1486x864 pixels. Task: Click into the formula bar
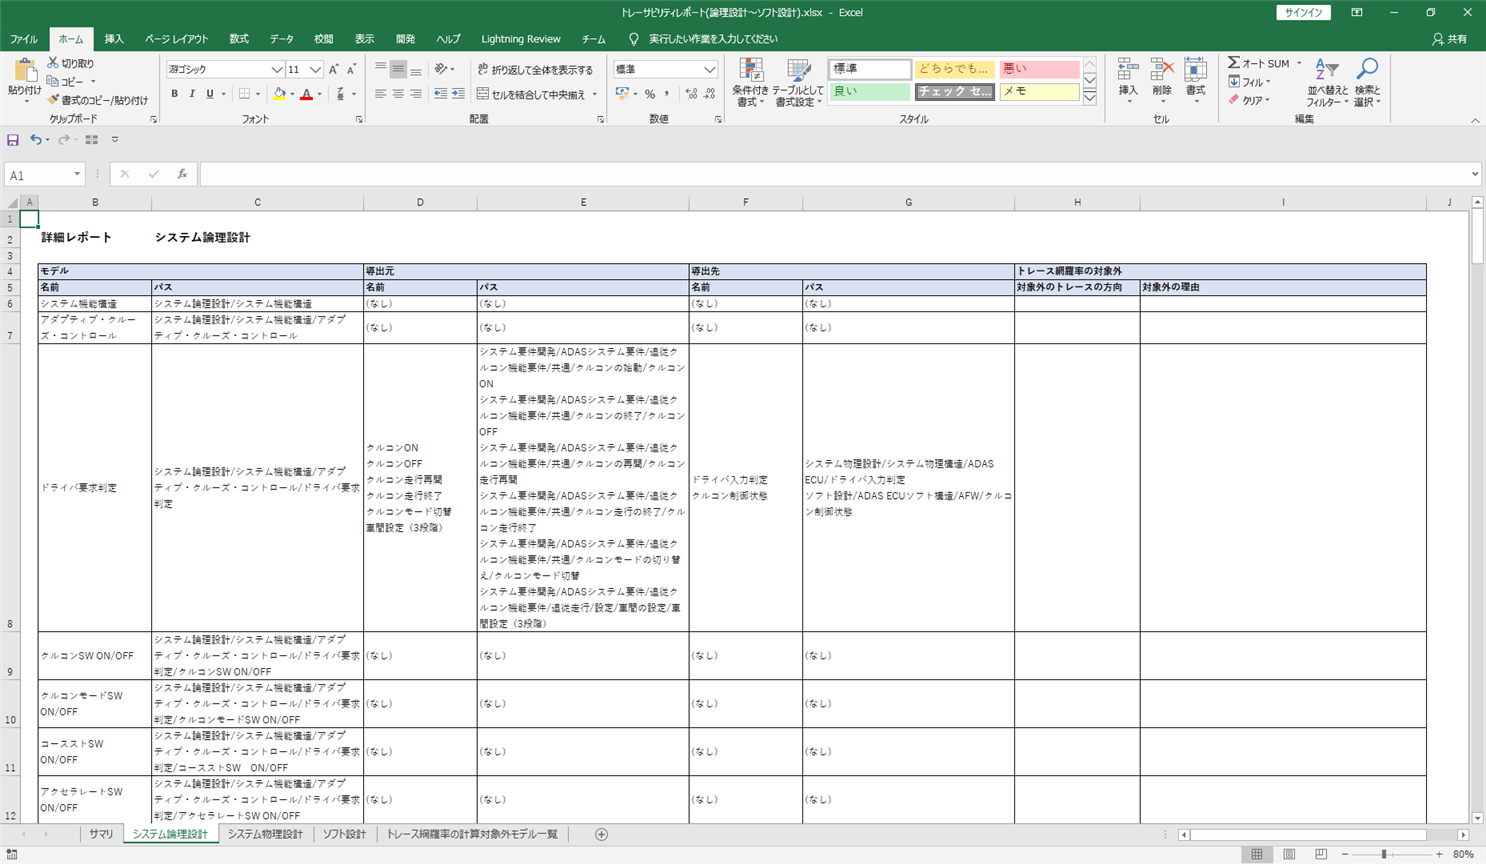pos(834,174)
